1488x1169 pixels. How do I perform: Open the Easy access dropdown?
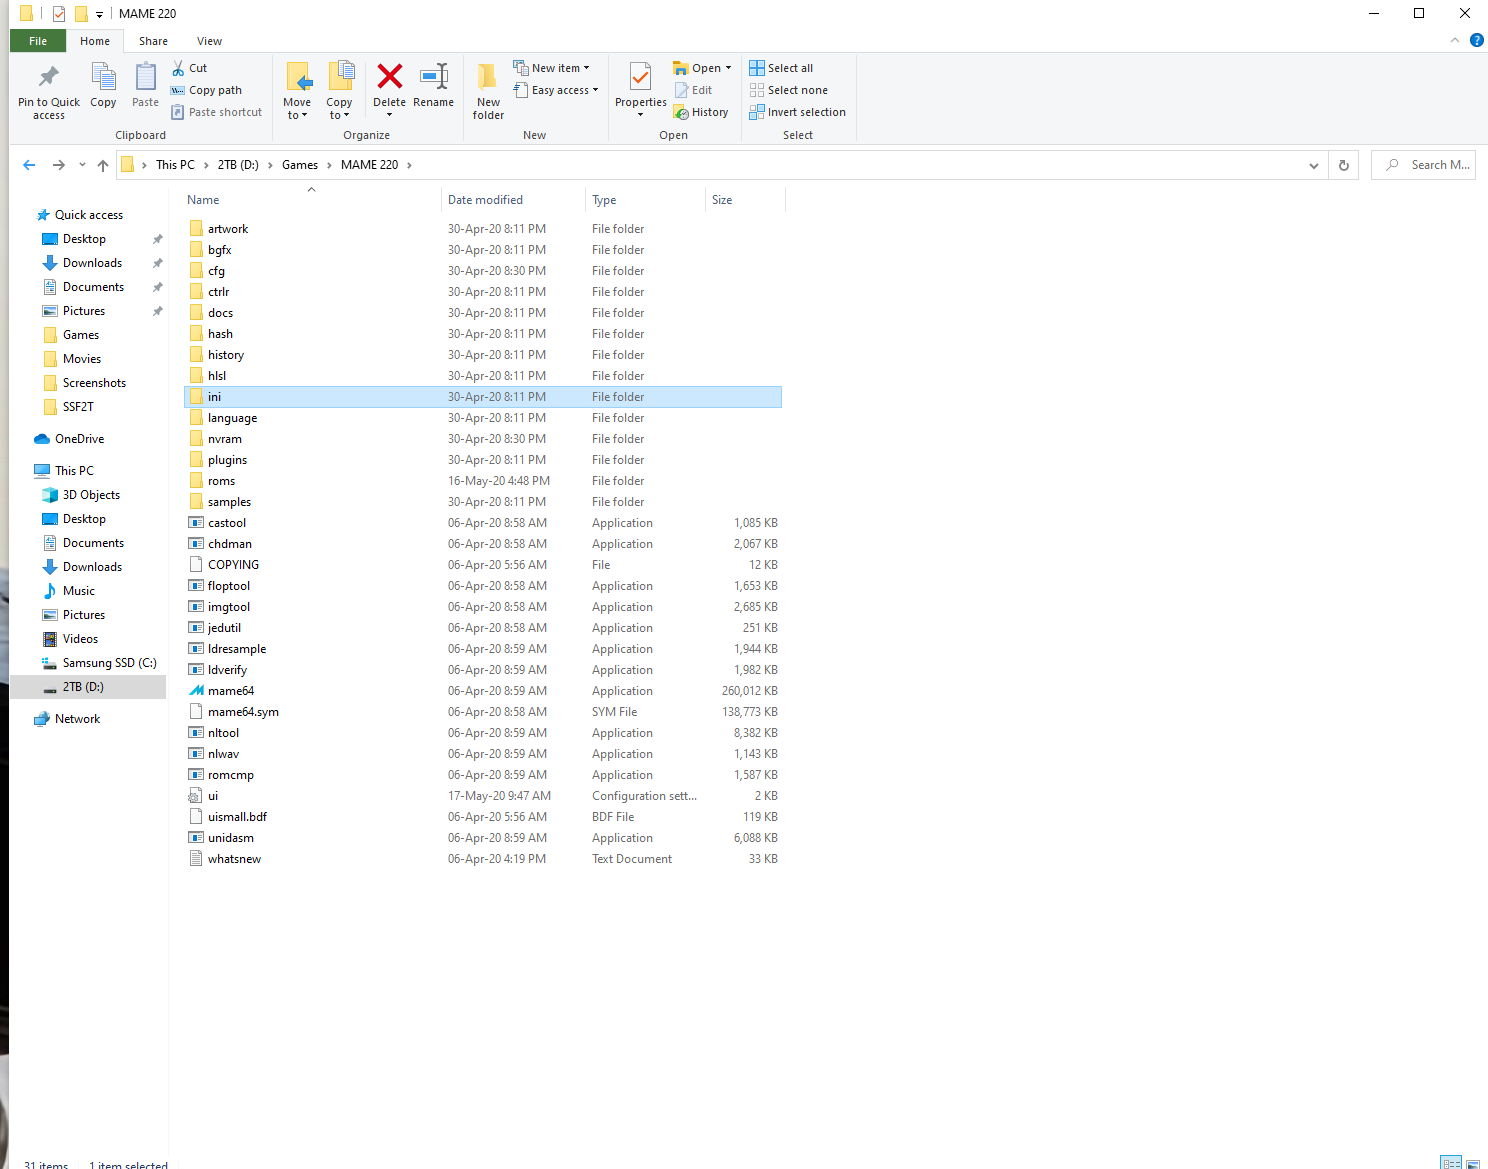click(555, 90)
